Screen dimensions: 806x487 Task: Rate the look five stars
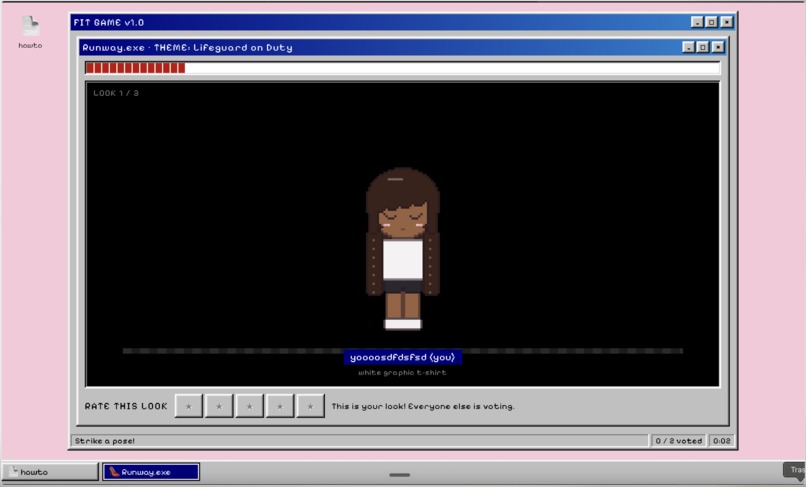click(x=310, y=406)
